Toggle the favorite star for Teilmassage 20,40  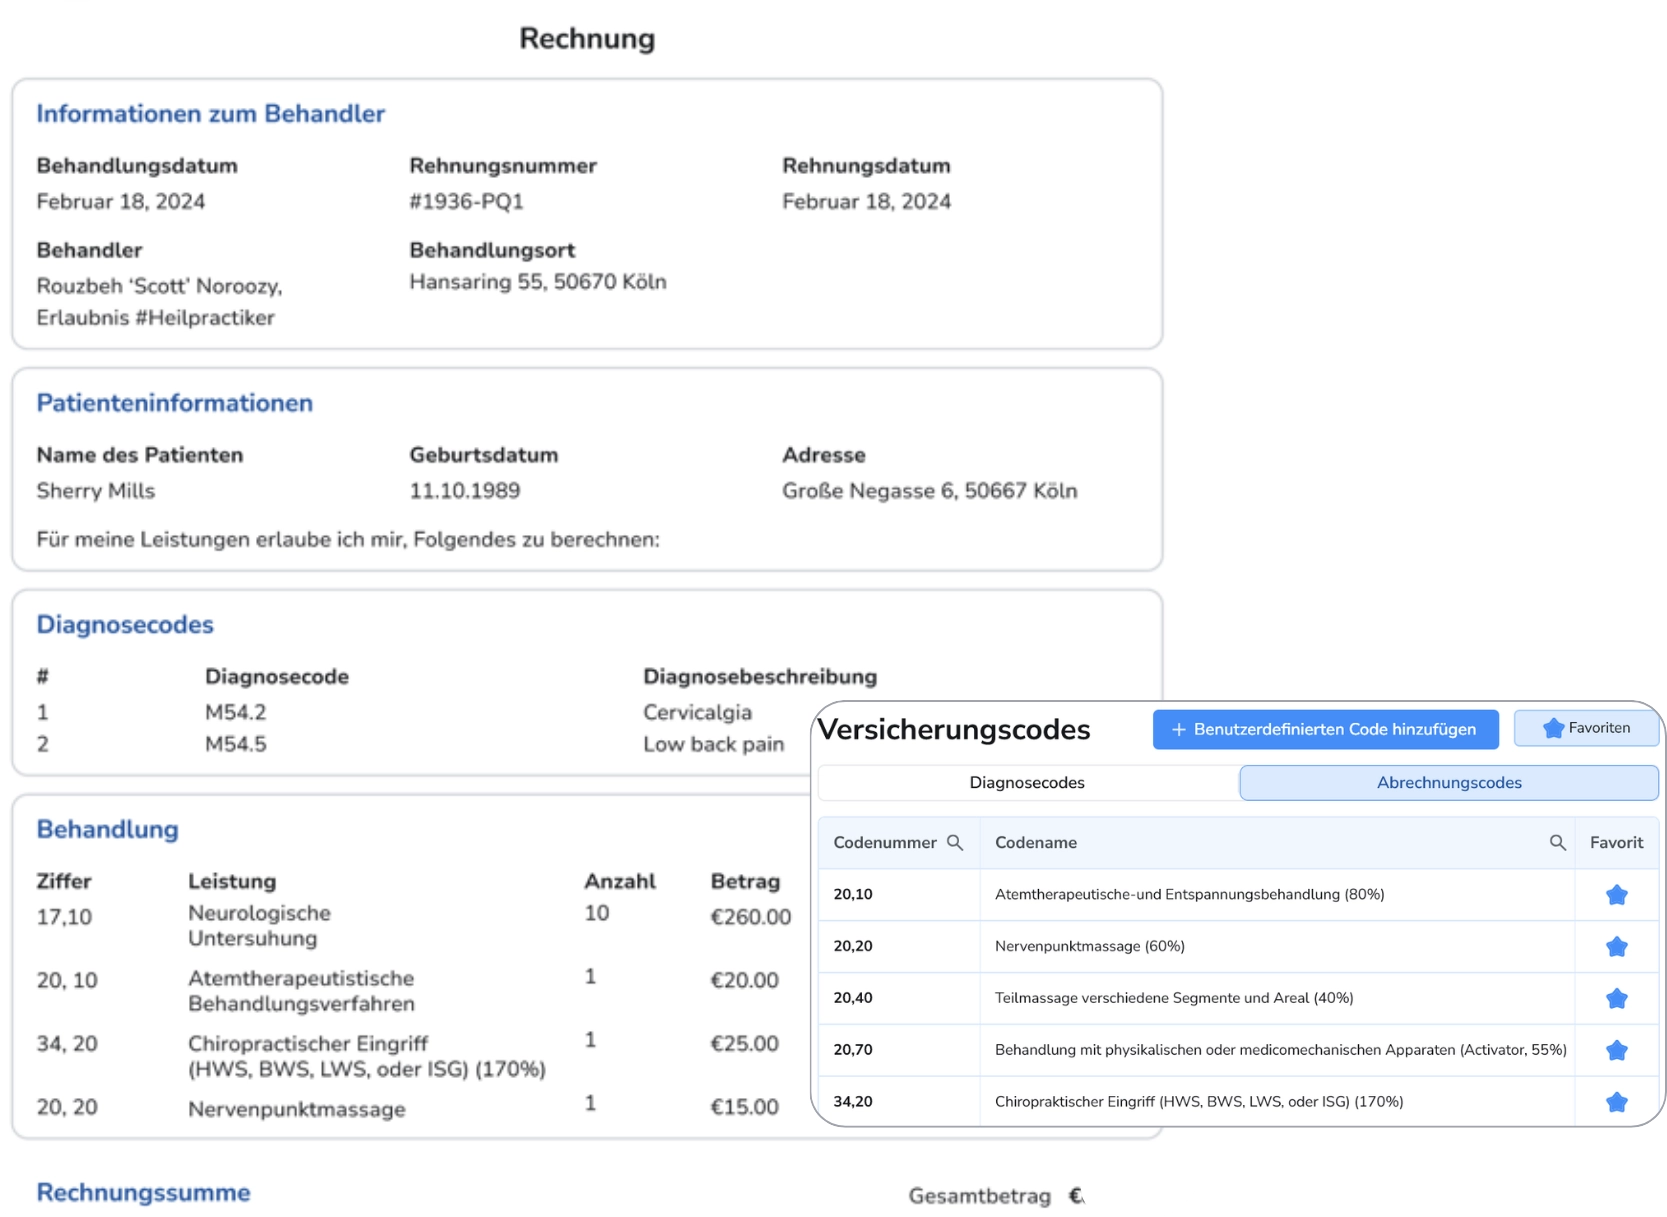[x=1616, y=998]
